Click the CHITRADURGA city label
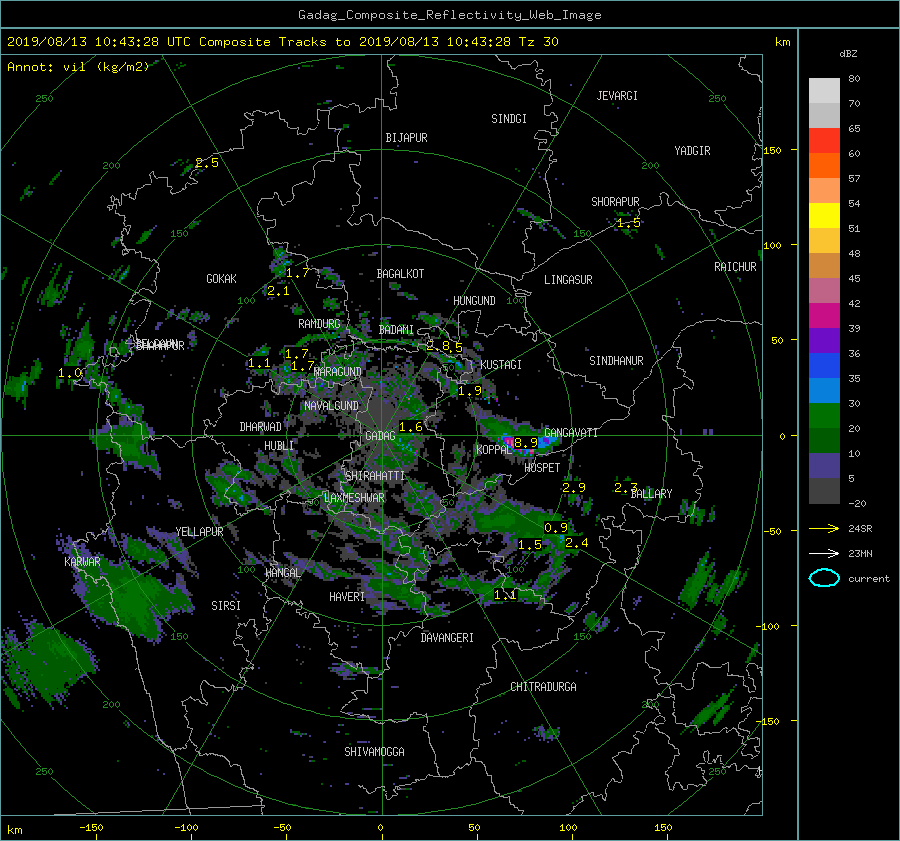Screen dimensions: 900x841 (x=543, y=687)
